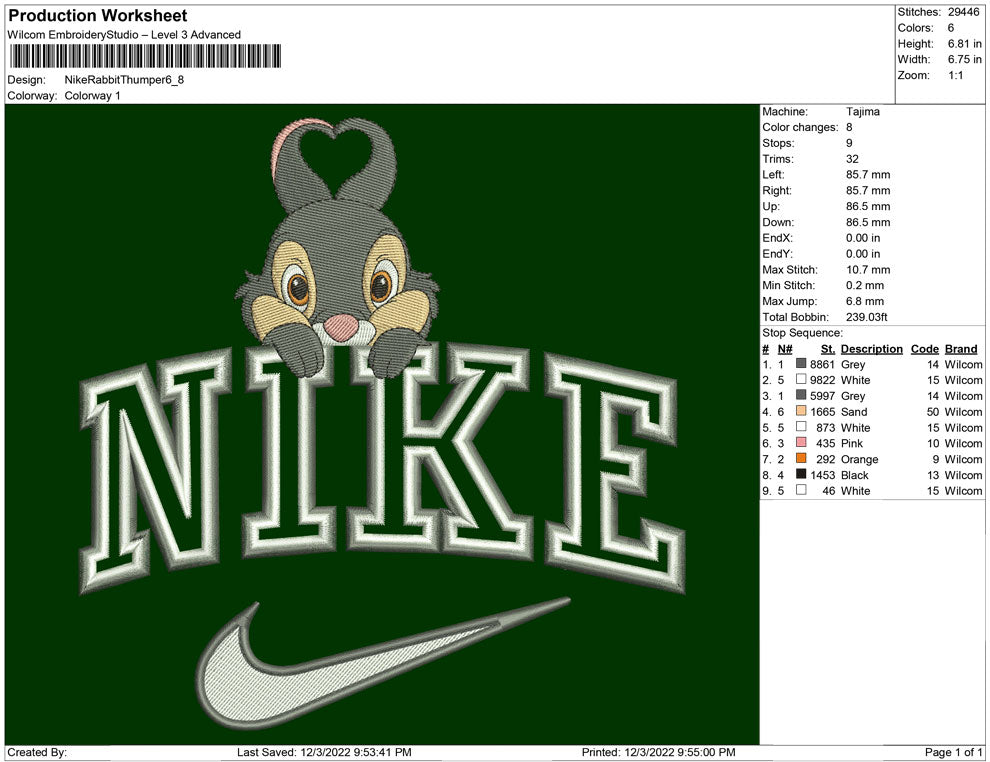990x762 pixels.
Task: Click the Sand color swatch
Action: point(801,410)
